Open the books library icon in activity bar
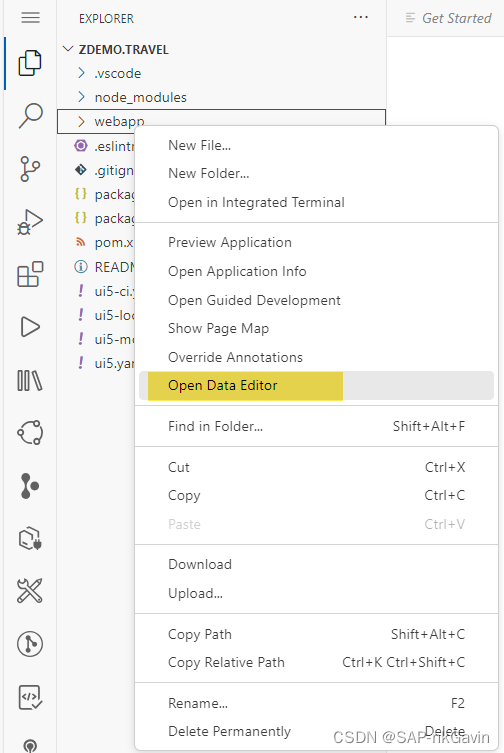The height and width of the screenshot is (753, 504). click(30, 380)
